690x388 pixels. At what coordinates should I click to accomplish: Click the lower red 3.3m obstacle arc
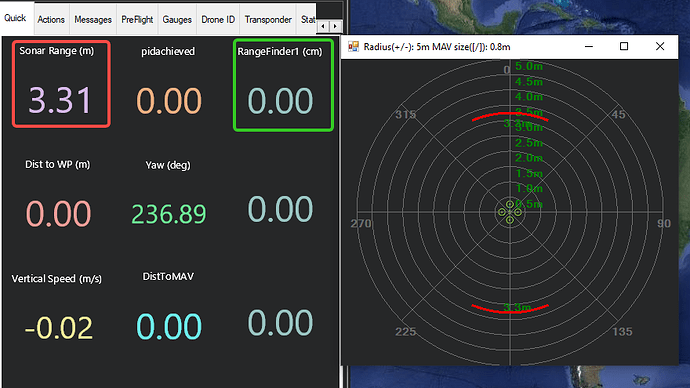pos(510,309)
